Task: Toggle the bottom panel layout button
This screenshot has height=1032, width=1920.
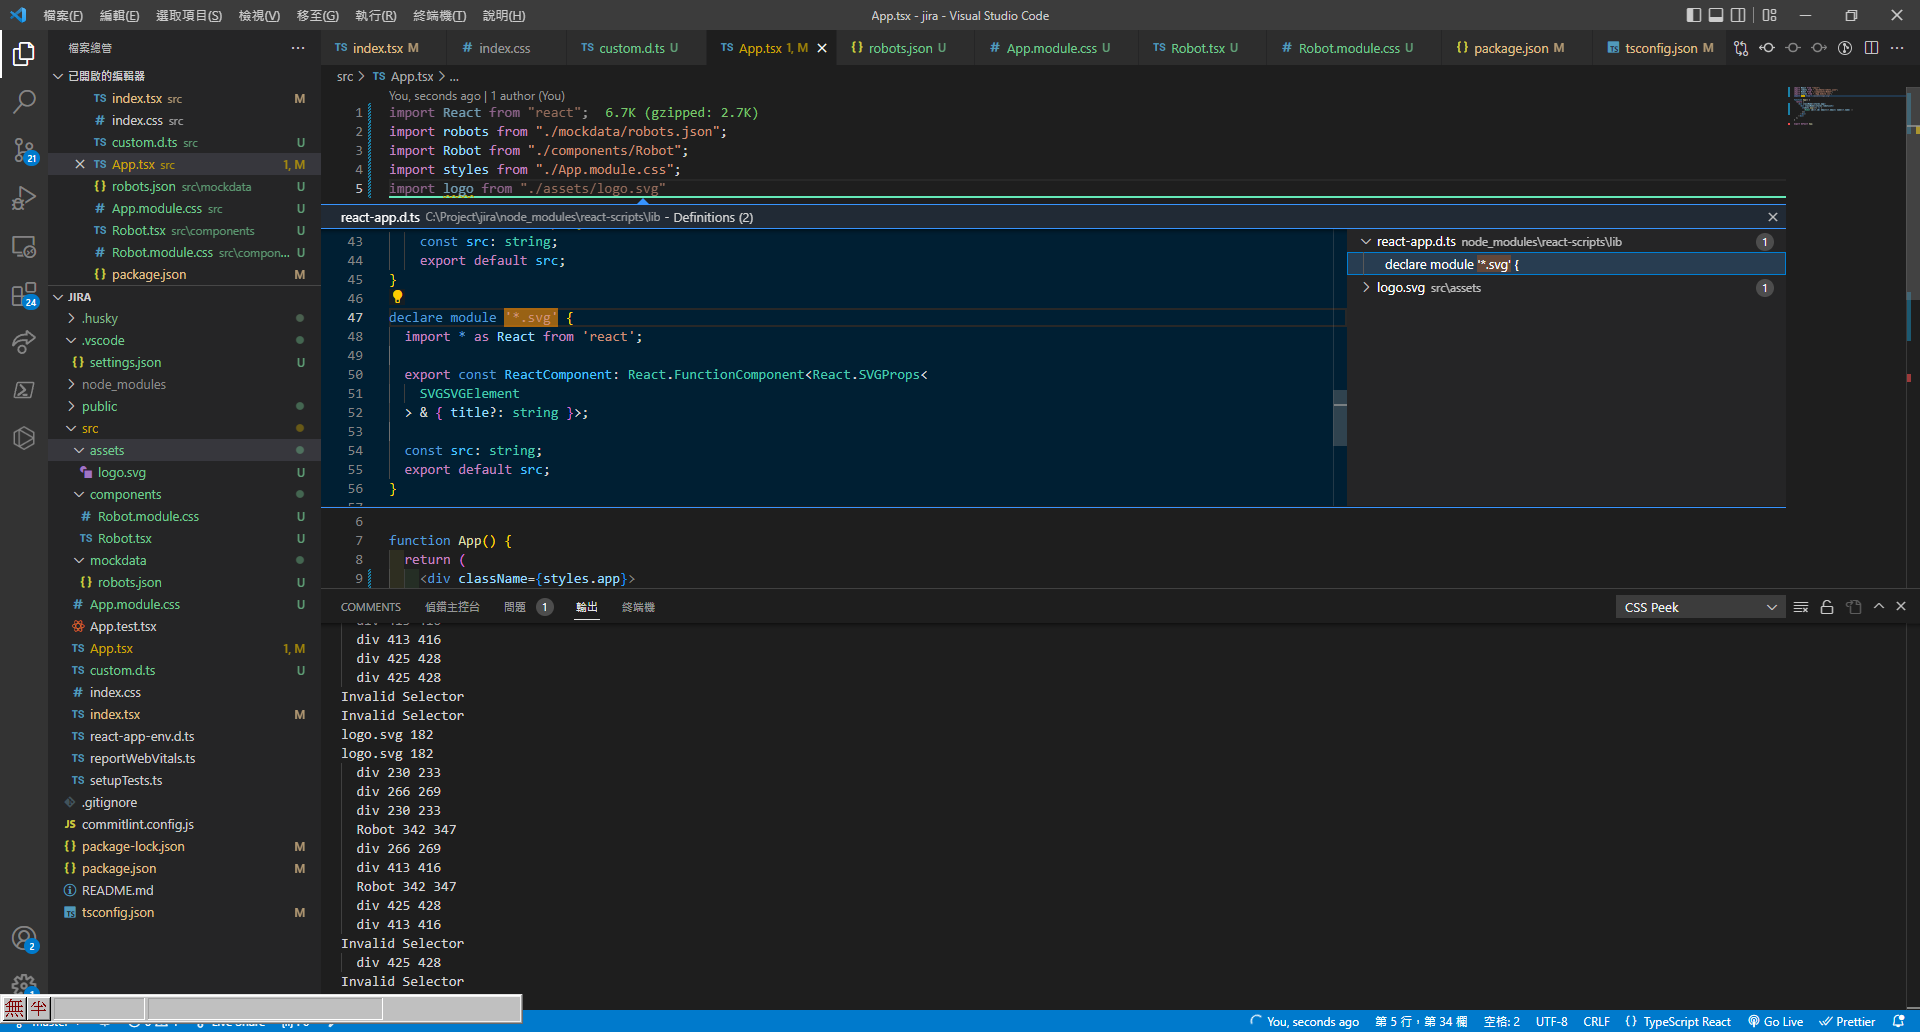Action: click(x=1716, y=15)
